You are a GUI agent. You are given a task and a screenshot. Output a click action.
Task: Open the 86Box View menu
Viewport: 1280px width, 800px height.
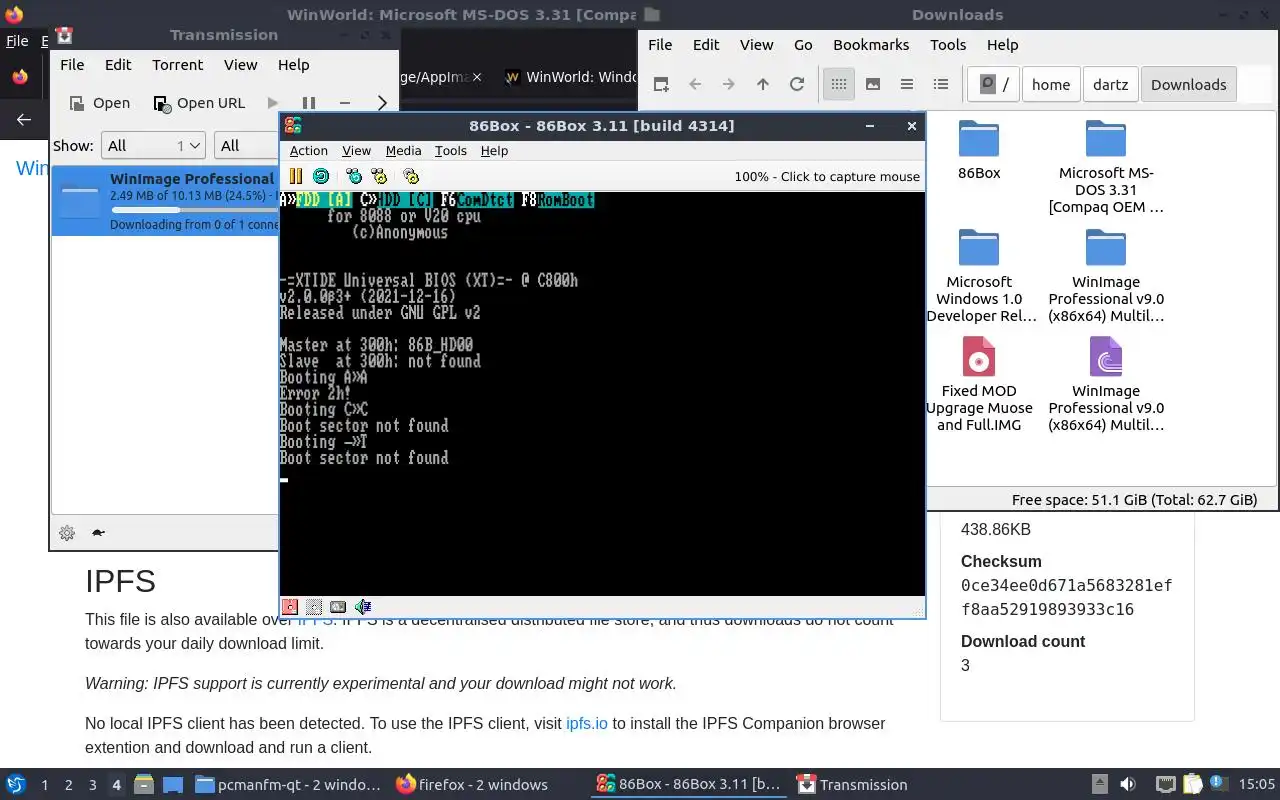(356, 150)
